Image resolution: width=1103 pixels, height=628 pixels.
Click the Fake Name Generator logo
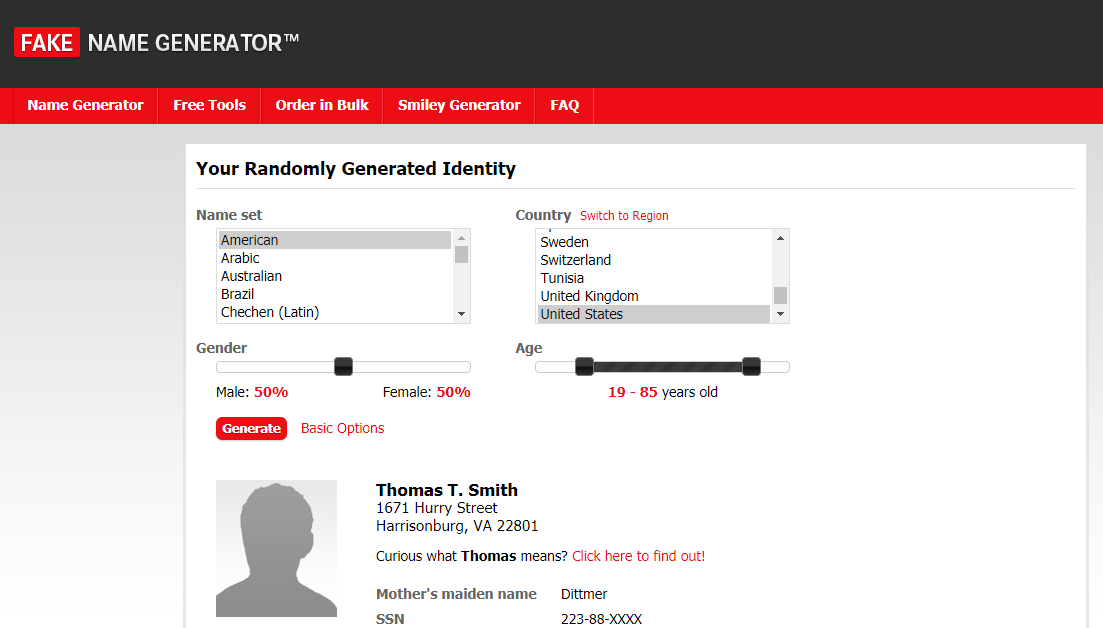pos(156,43)
